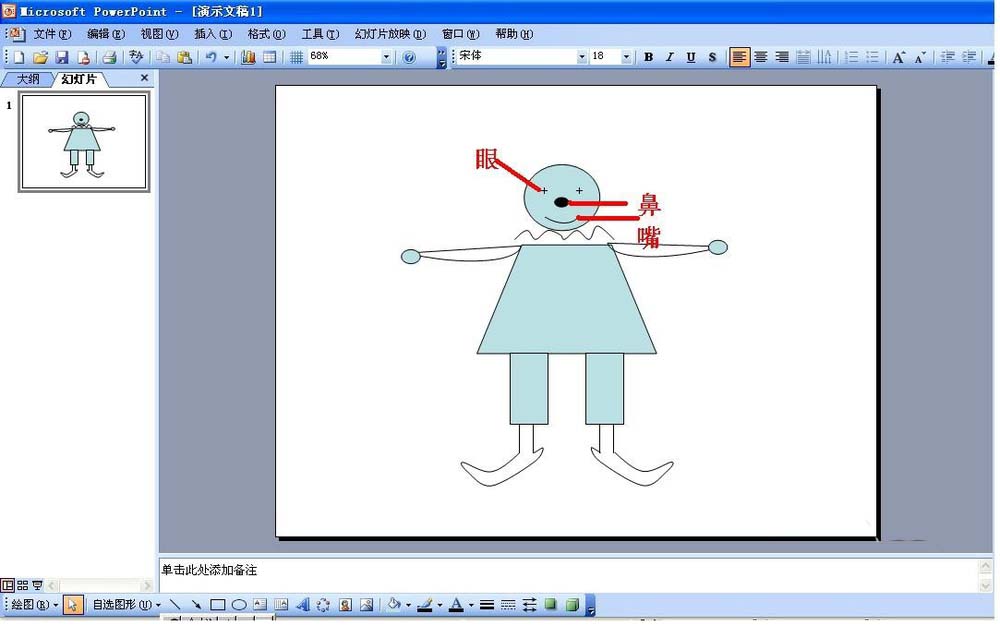This screenshot has width=1000, height=626.
Task: Open font color dropdown arrow
Action: click(x=471, y=605)
